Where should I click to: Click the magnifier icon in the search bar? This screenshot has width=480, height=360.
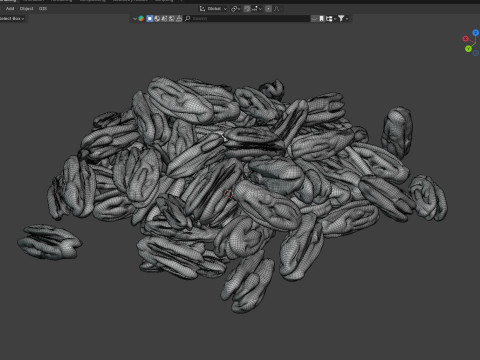pos(188,19)
